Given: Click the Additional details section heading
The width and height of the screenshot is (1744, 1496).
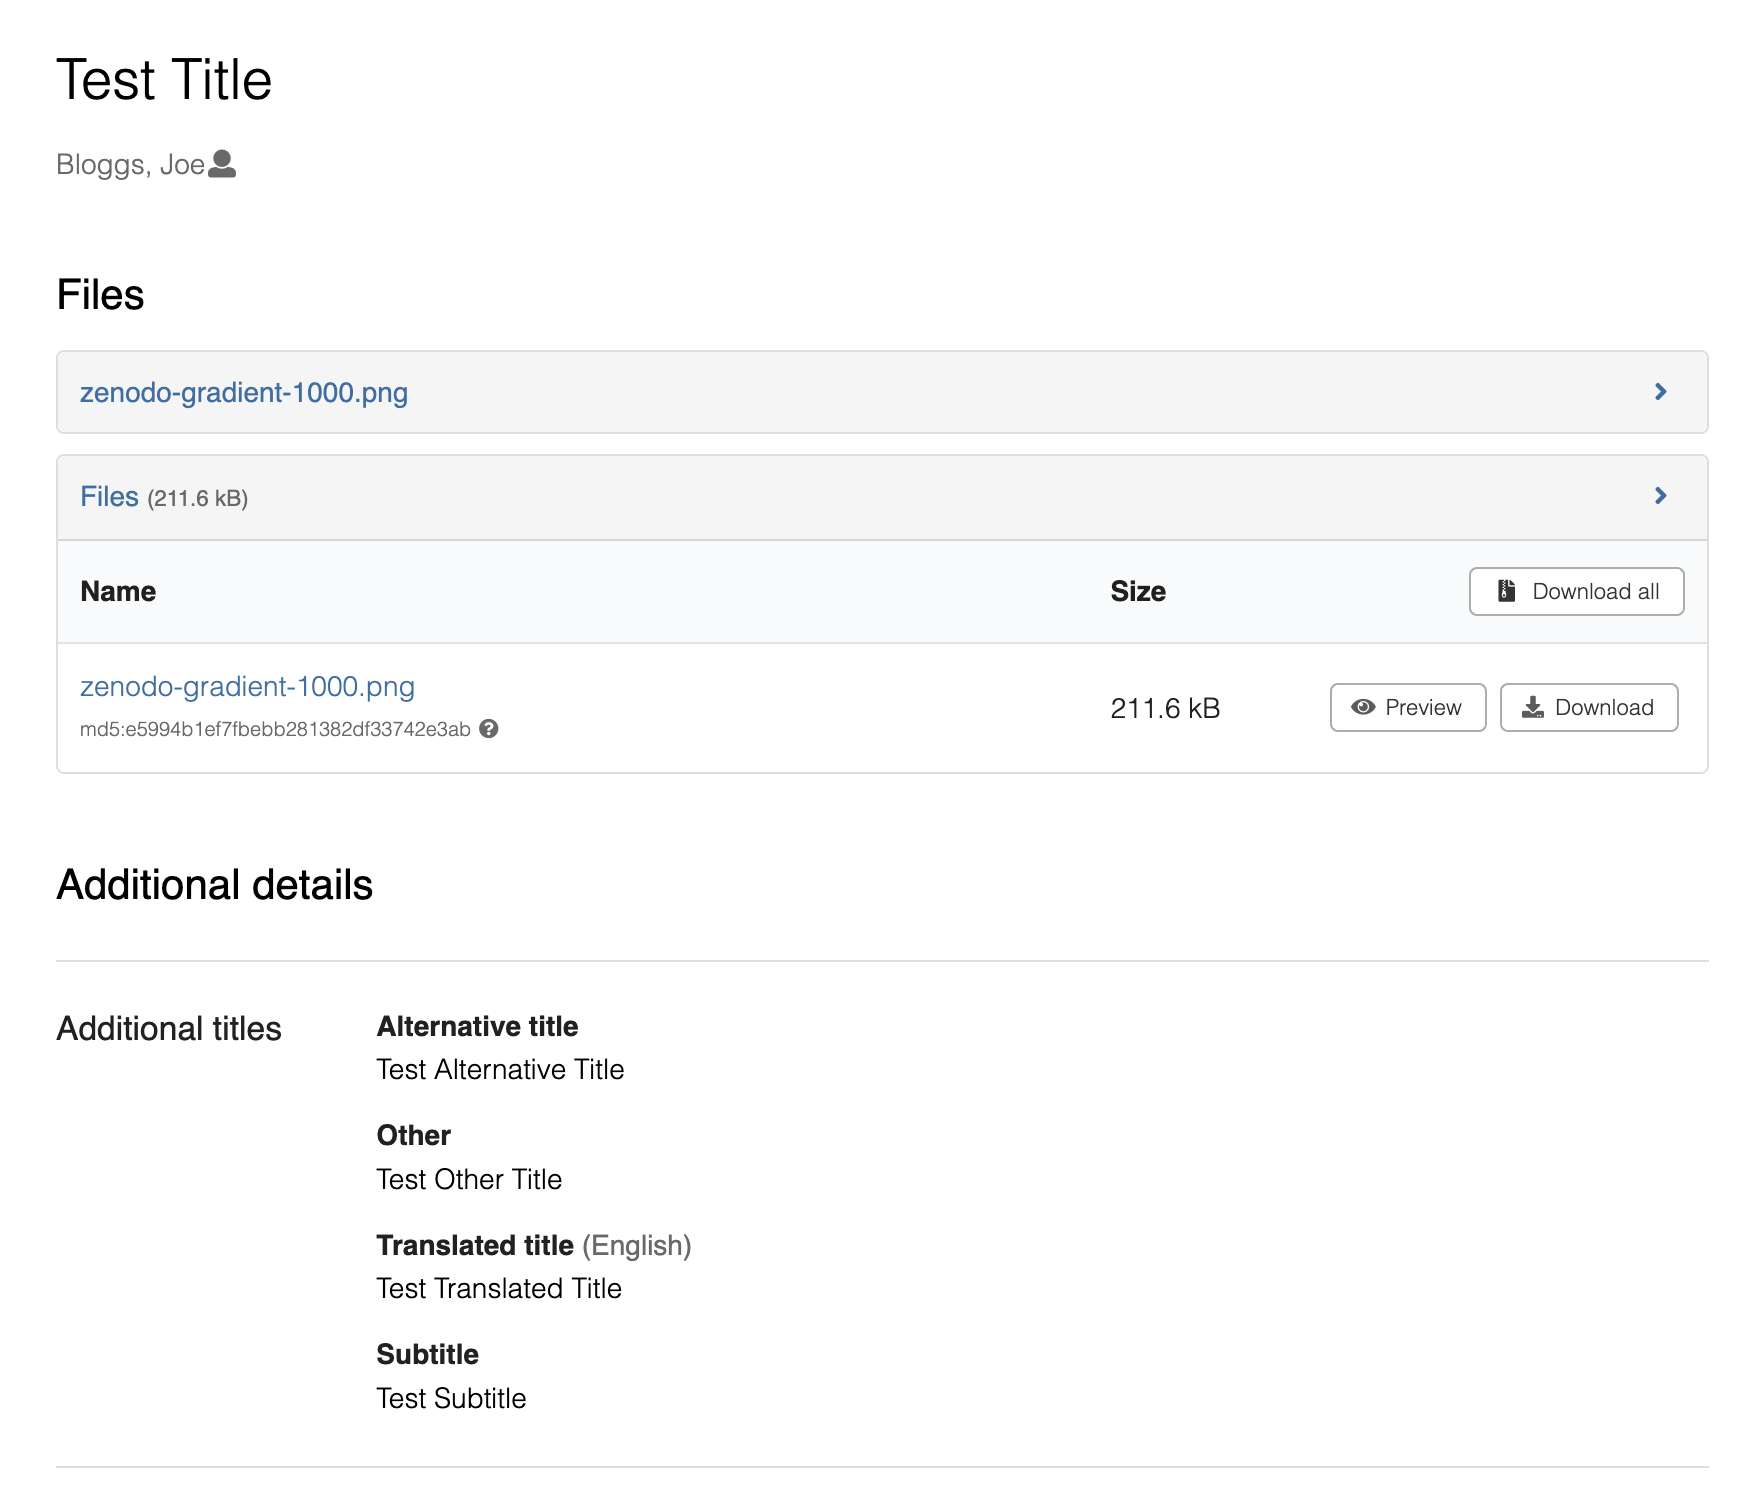Looking at the screenshot, I should click(214, 885).
